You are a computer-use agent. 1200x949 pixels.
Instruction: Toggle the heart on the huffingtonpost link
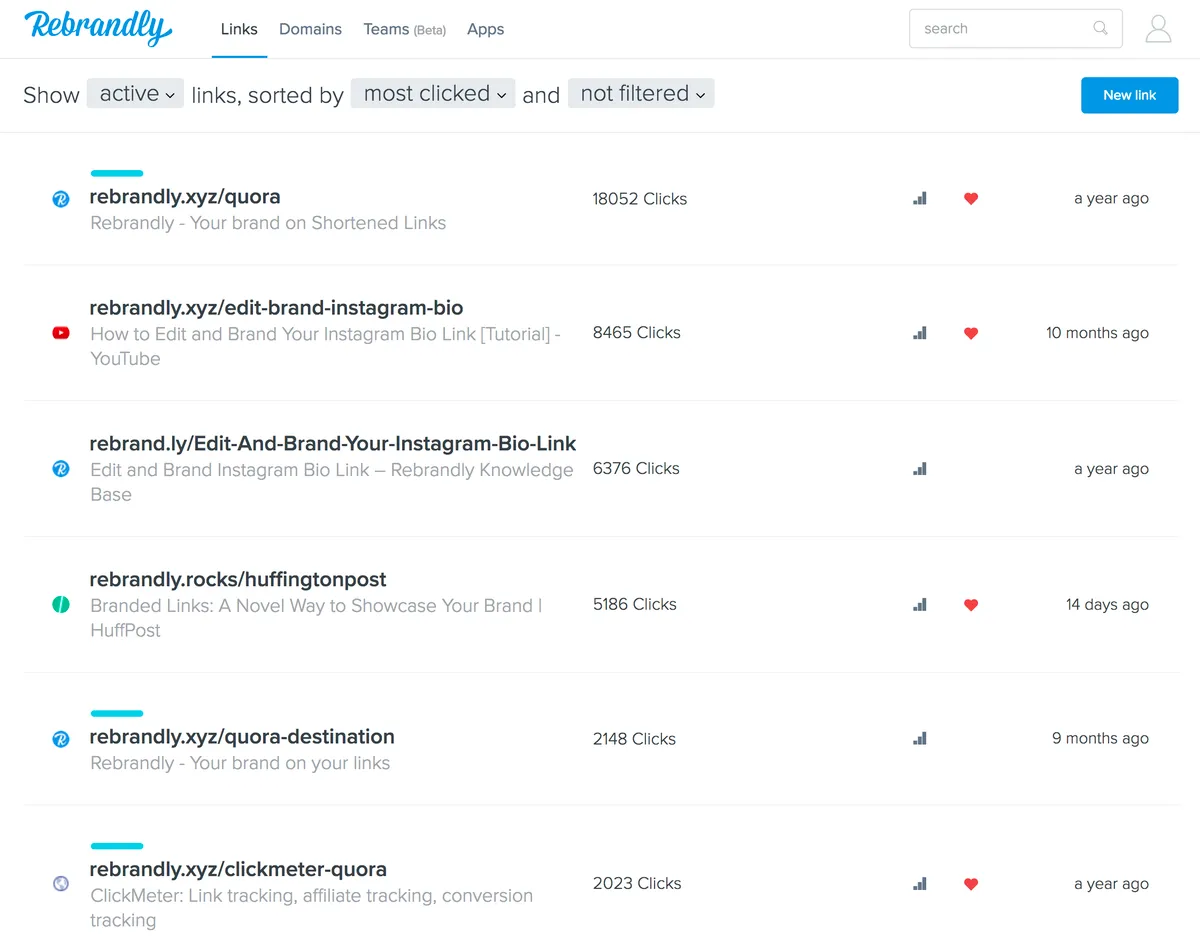(970, 604)
